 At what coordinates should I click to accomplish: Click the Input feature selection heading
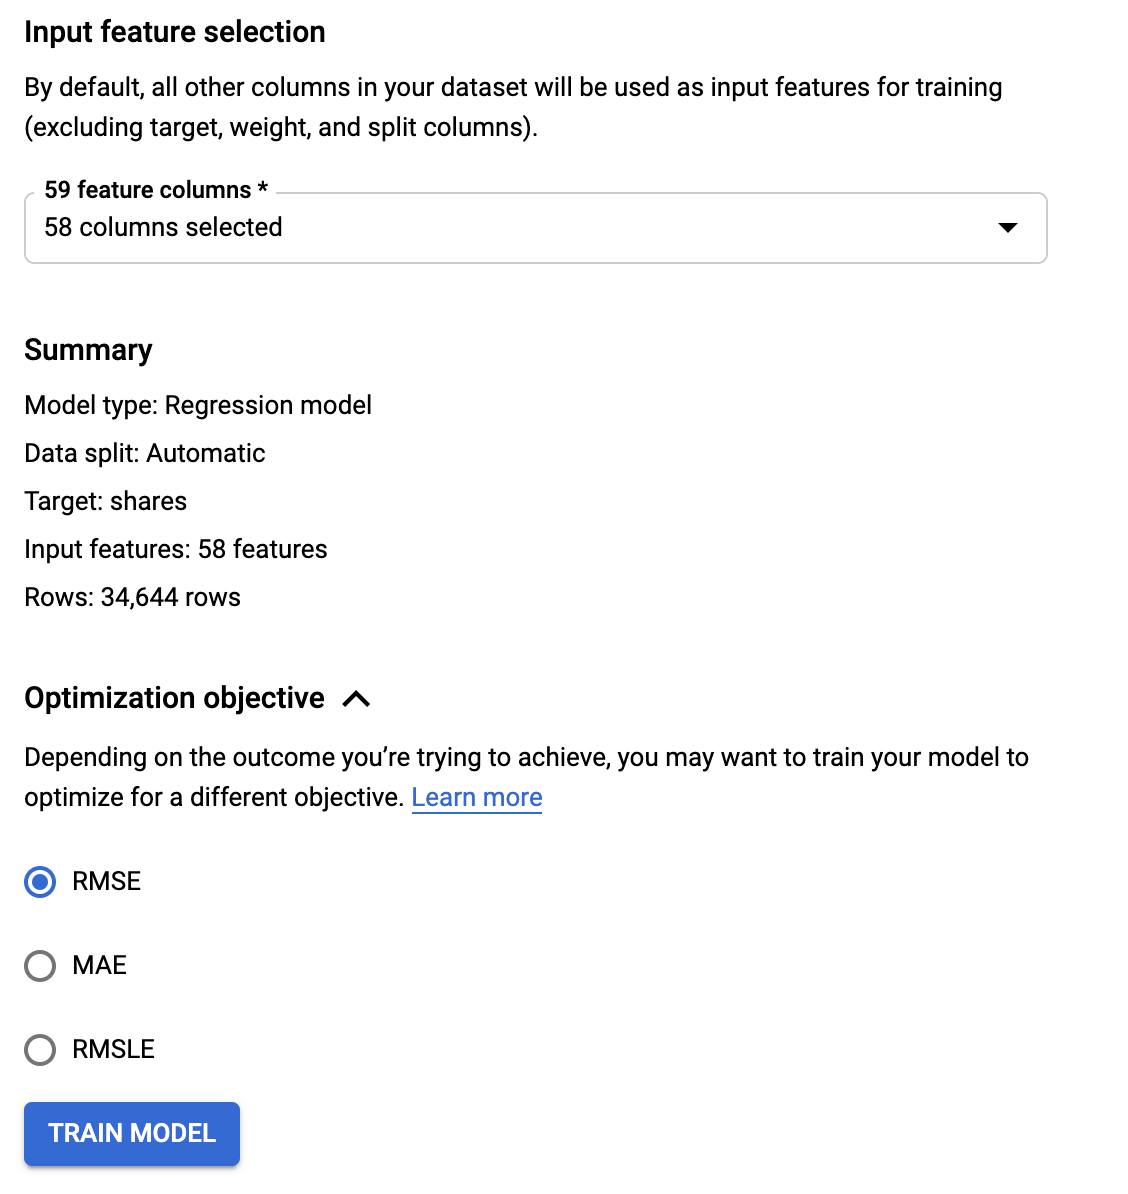tap(175, 32)
